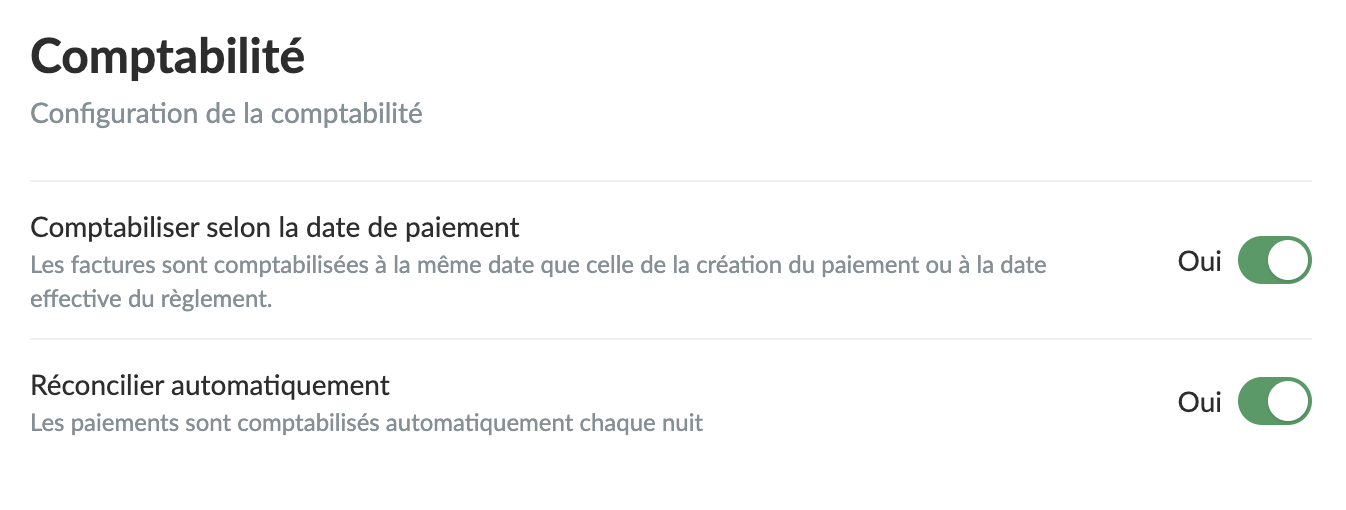Click divider line between the two settings
Image resolution: width=1346 pixels, height=510 pixels.
pyautogui.click(x=670, y=339)
